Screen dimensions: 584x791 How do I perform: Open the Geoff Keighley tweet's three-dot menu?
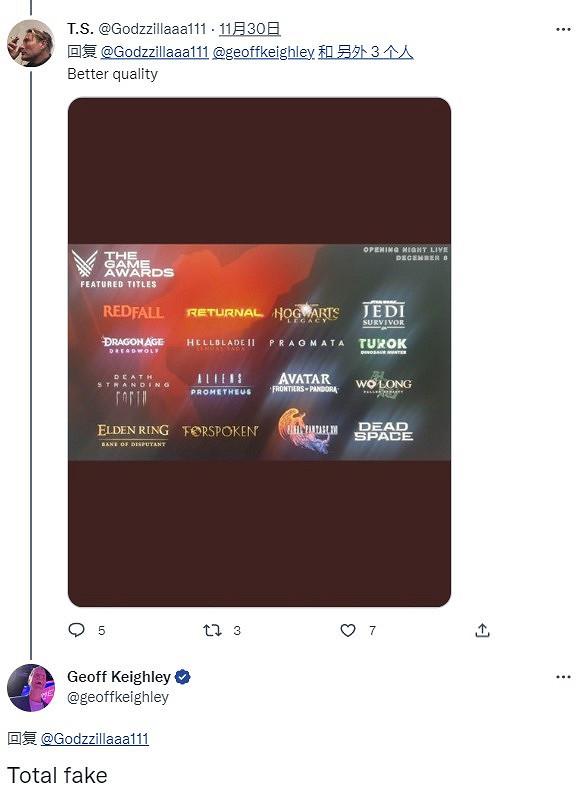tap(563, 677)
